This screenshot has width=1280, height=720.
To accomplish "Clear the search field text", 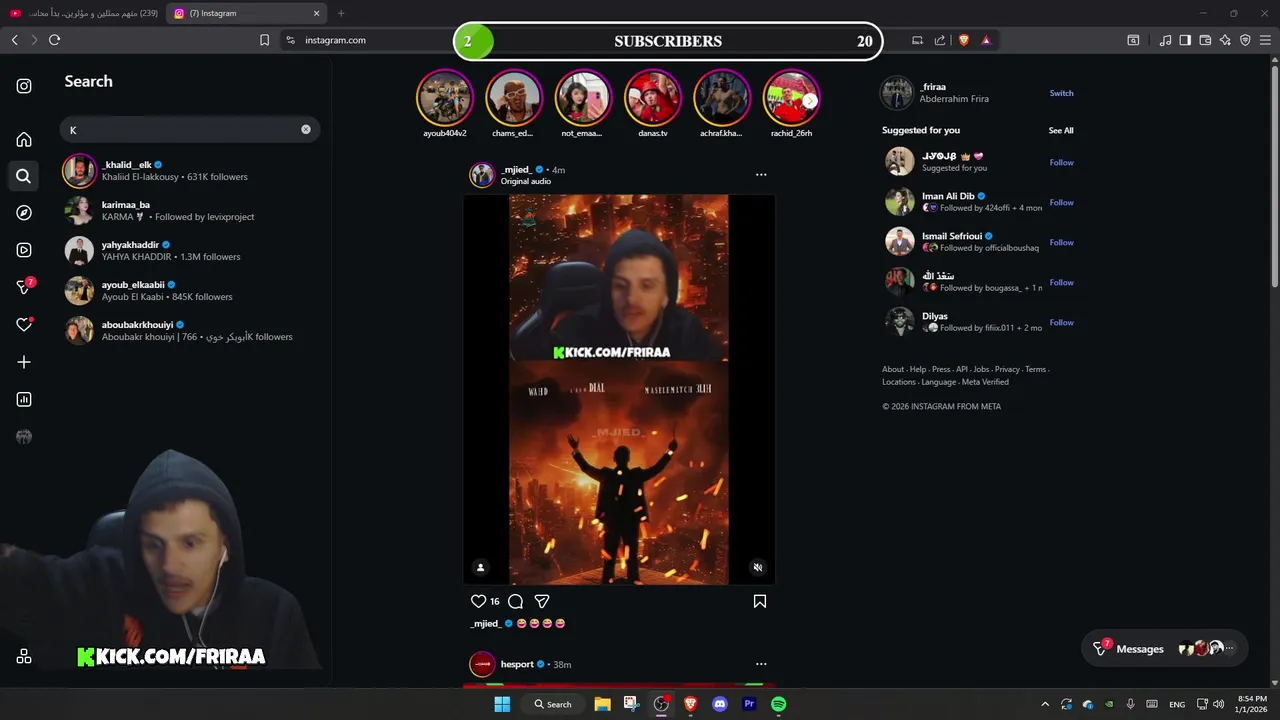I will pyautogui.click(x=306, y=129).
